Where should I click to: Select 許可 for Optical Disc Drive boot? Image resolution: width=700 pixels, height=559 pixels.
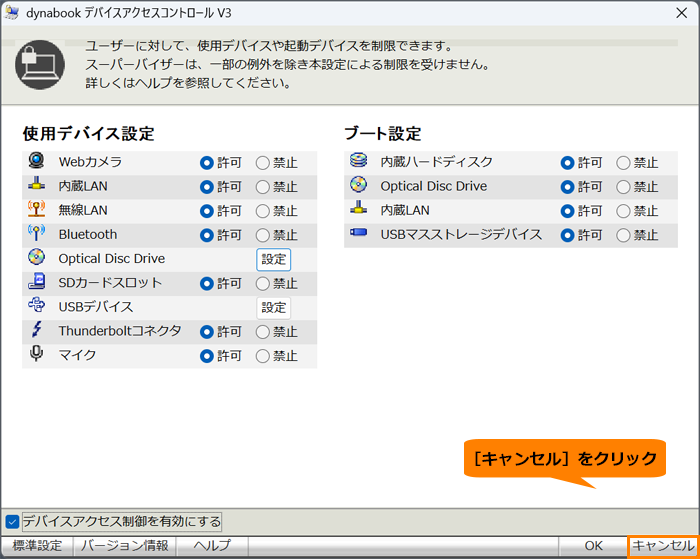coord(567,187)
